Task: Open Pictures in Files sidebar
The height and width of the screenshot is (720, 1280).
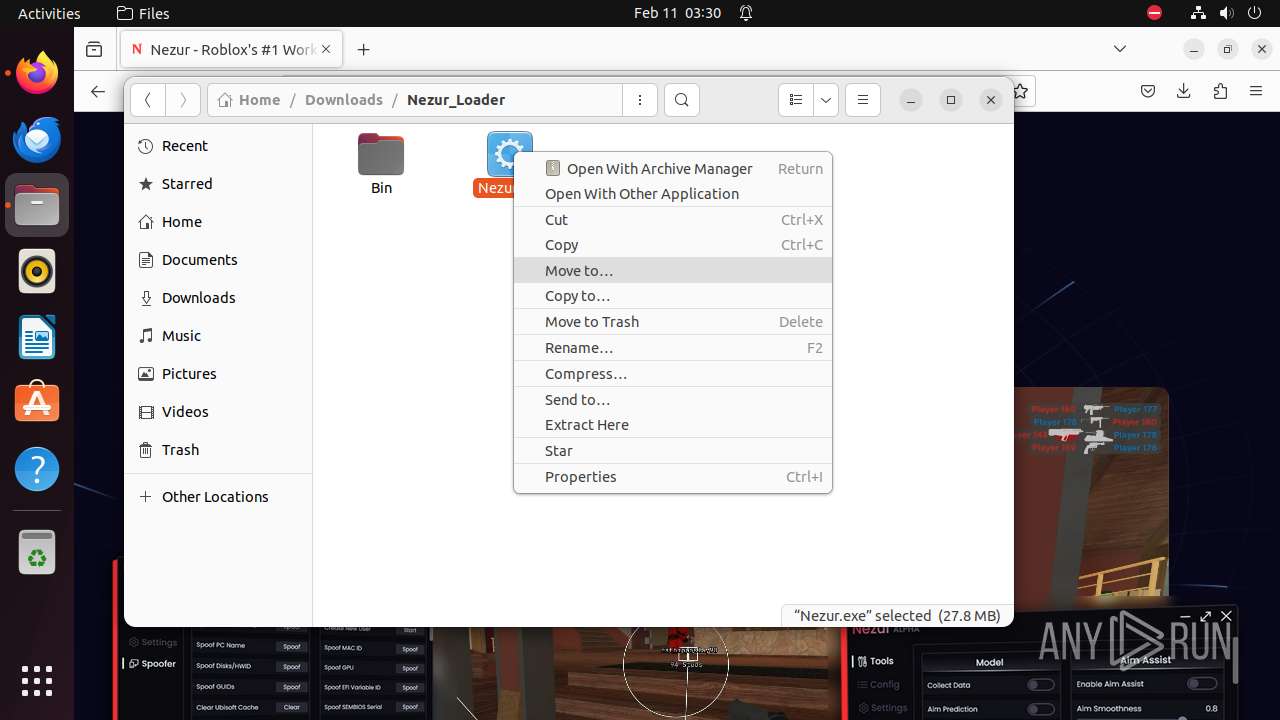Action: [x=218, y=374]
